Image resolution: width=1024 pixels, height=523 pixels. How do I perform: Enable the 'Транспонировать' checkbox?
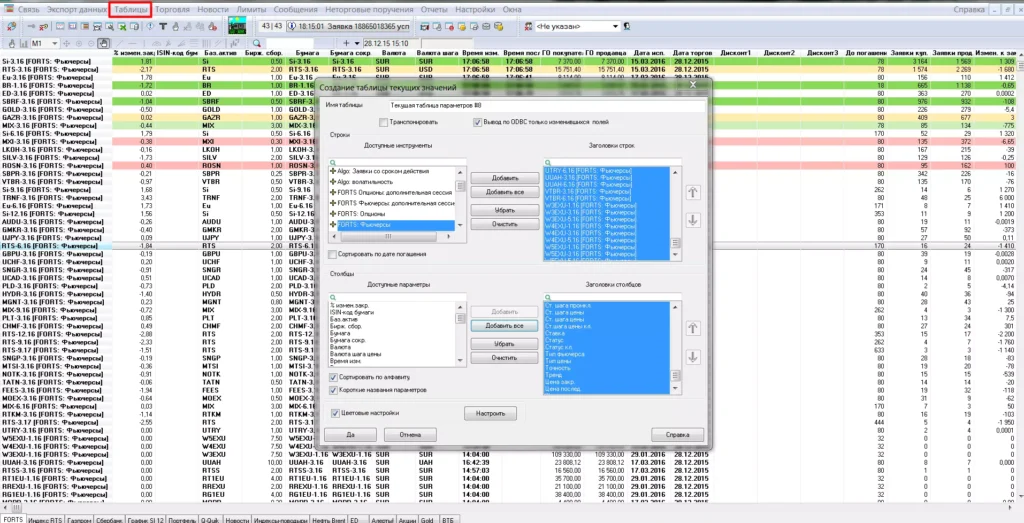coord(384,122)
